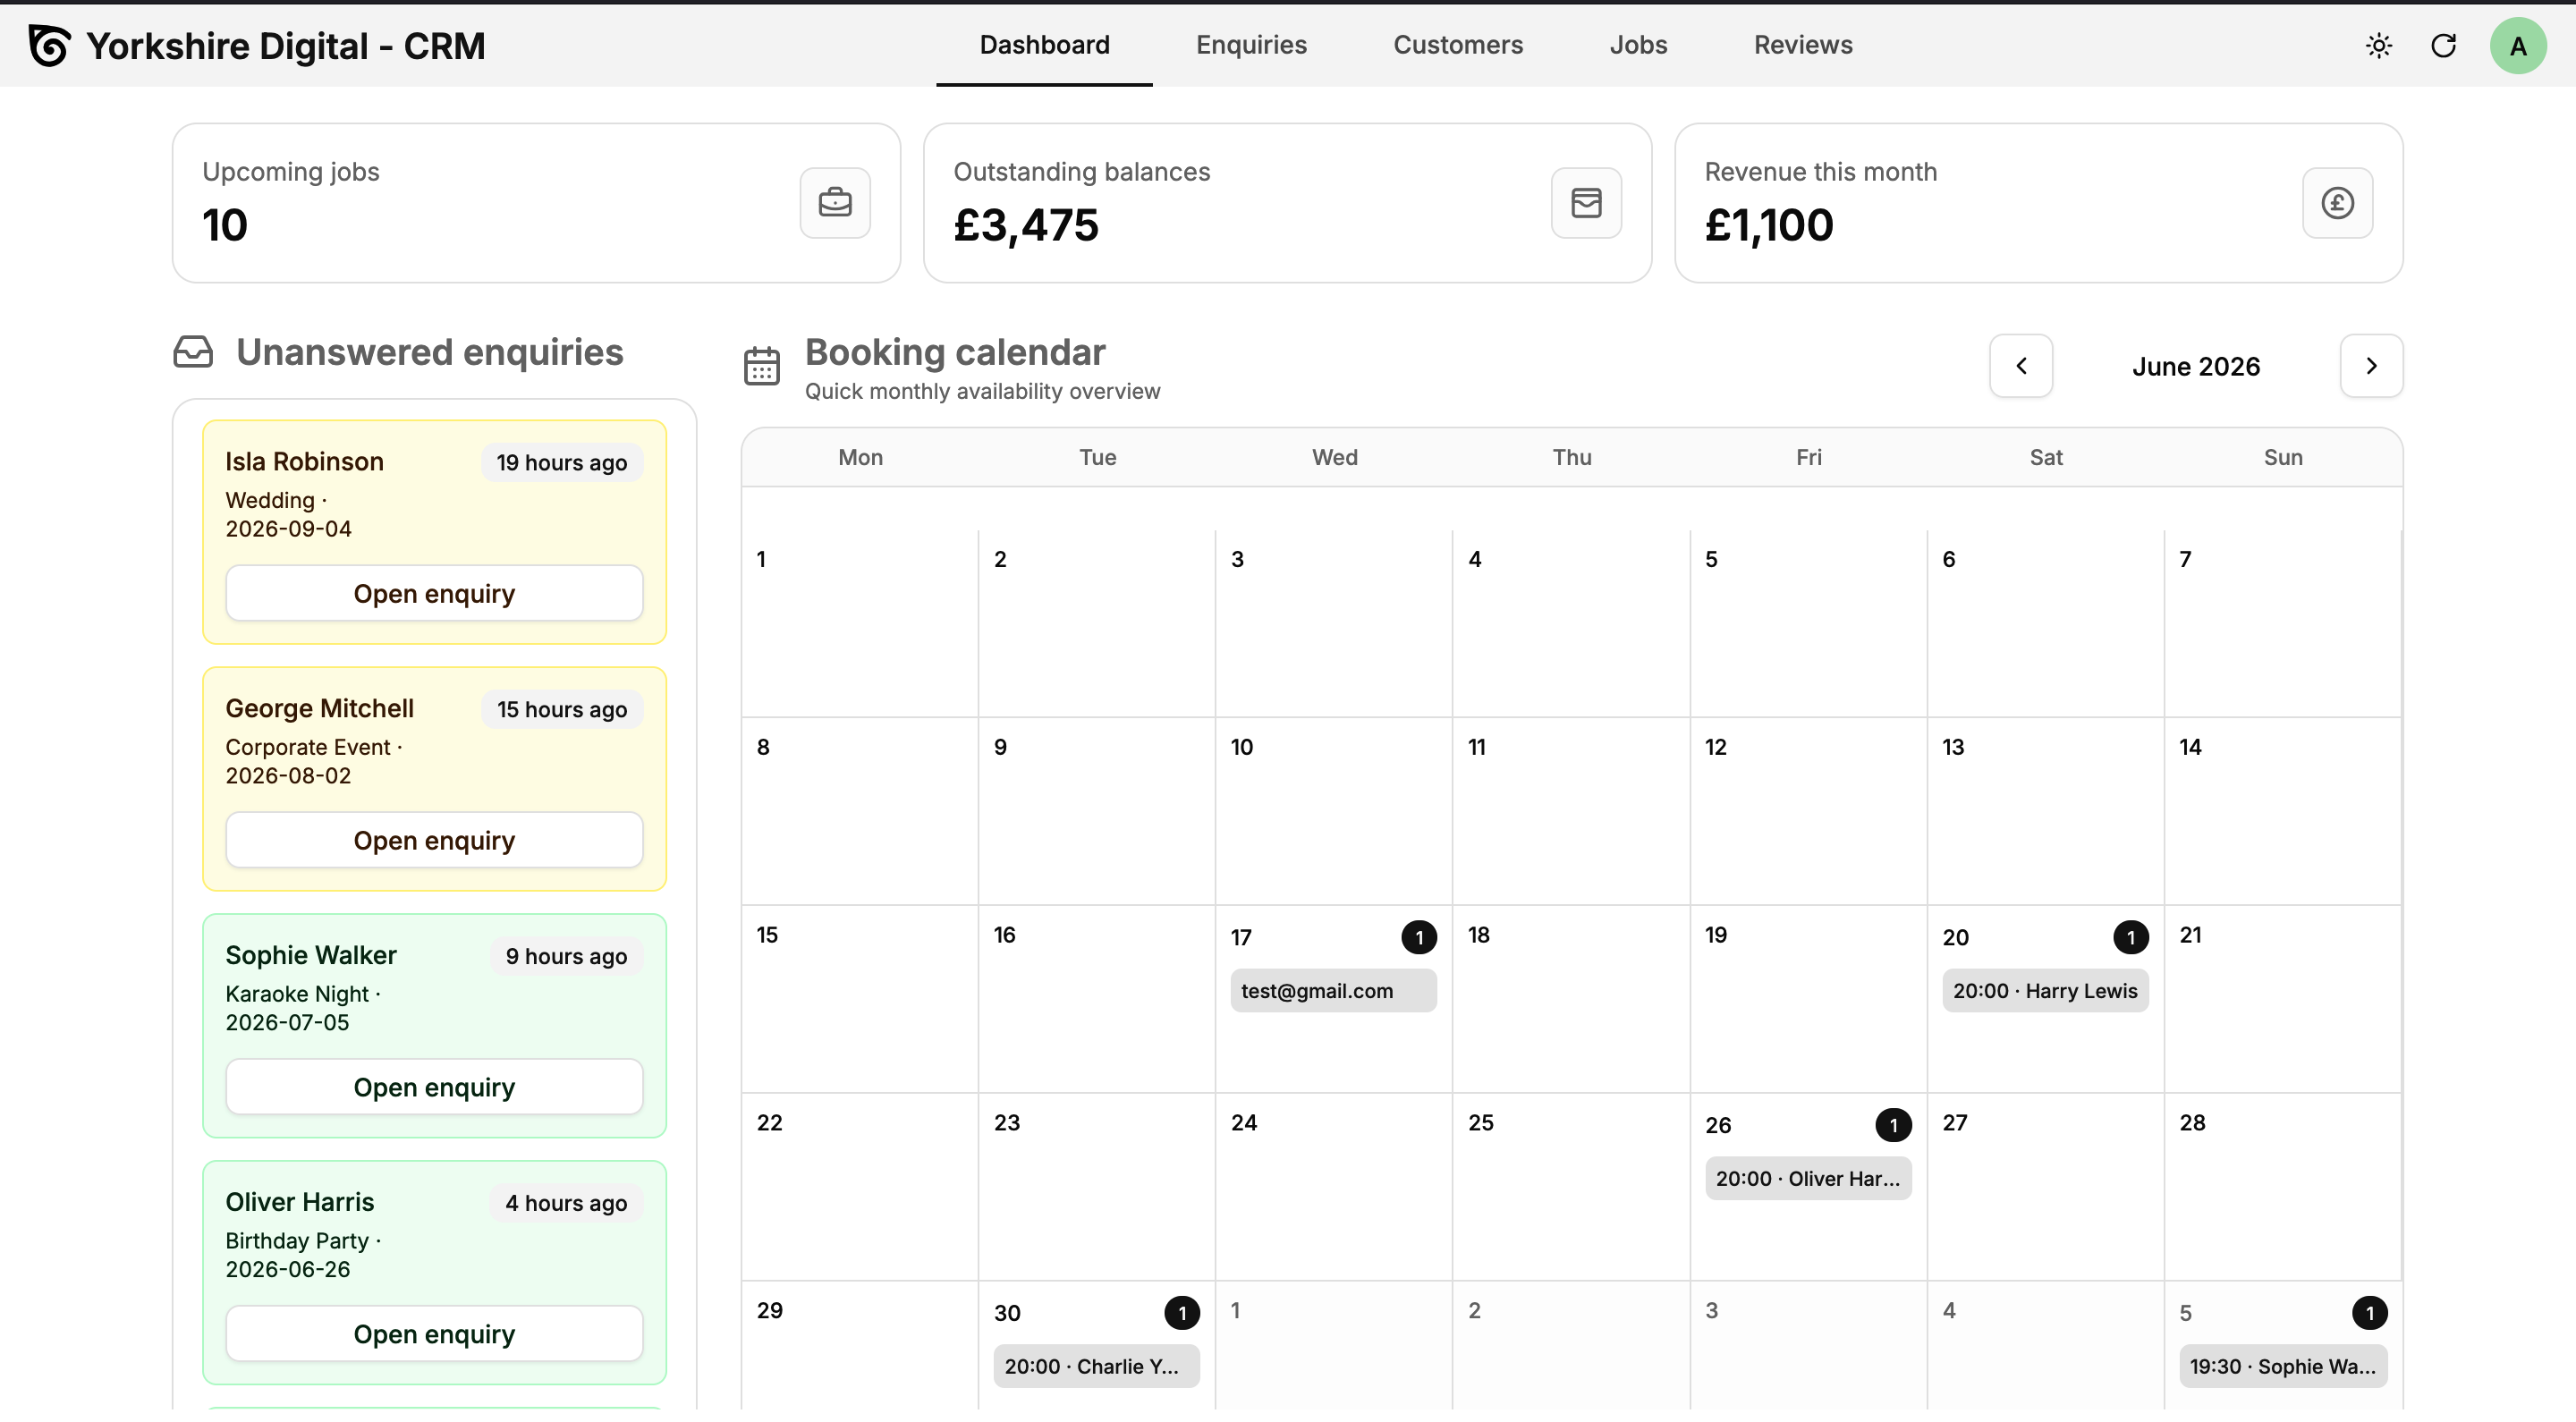The width and height of the screenshot is (2576, 1422).
Task: Select June 29 date cell
Action: coord(859,1347)
